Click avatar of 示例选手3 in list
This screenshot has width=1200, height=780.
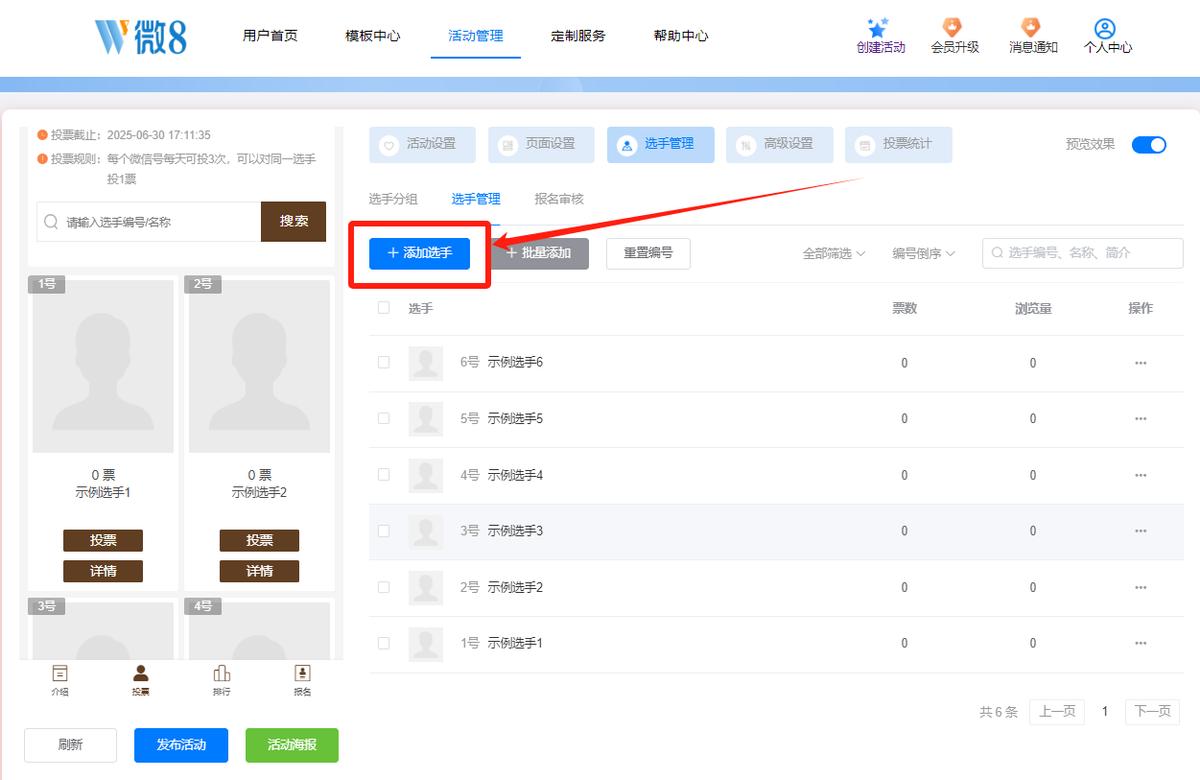426,531
